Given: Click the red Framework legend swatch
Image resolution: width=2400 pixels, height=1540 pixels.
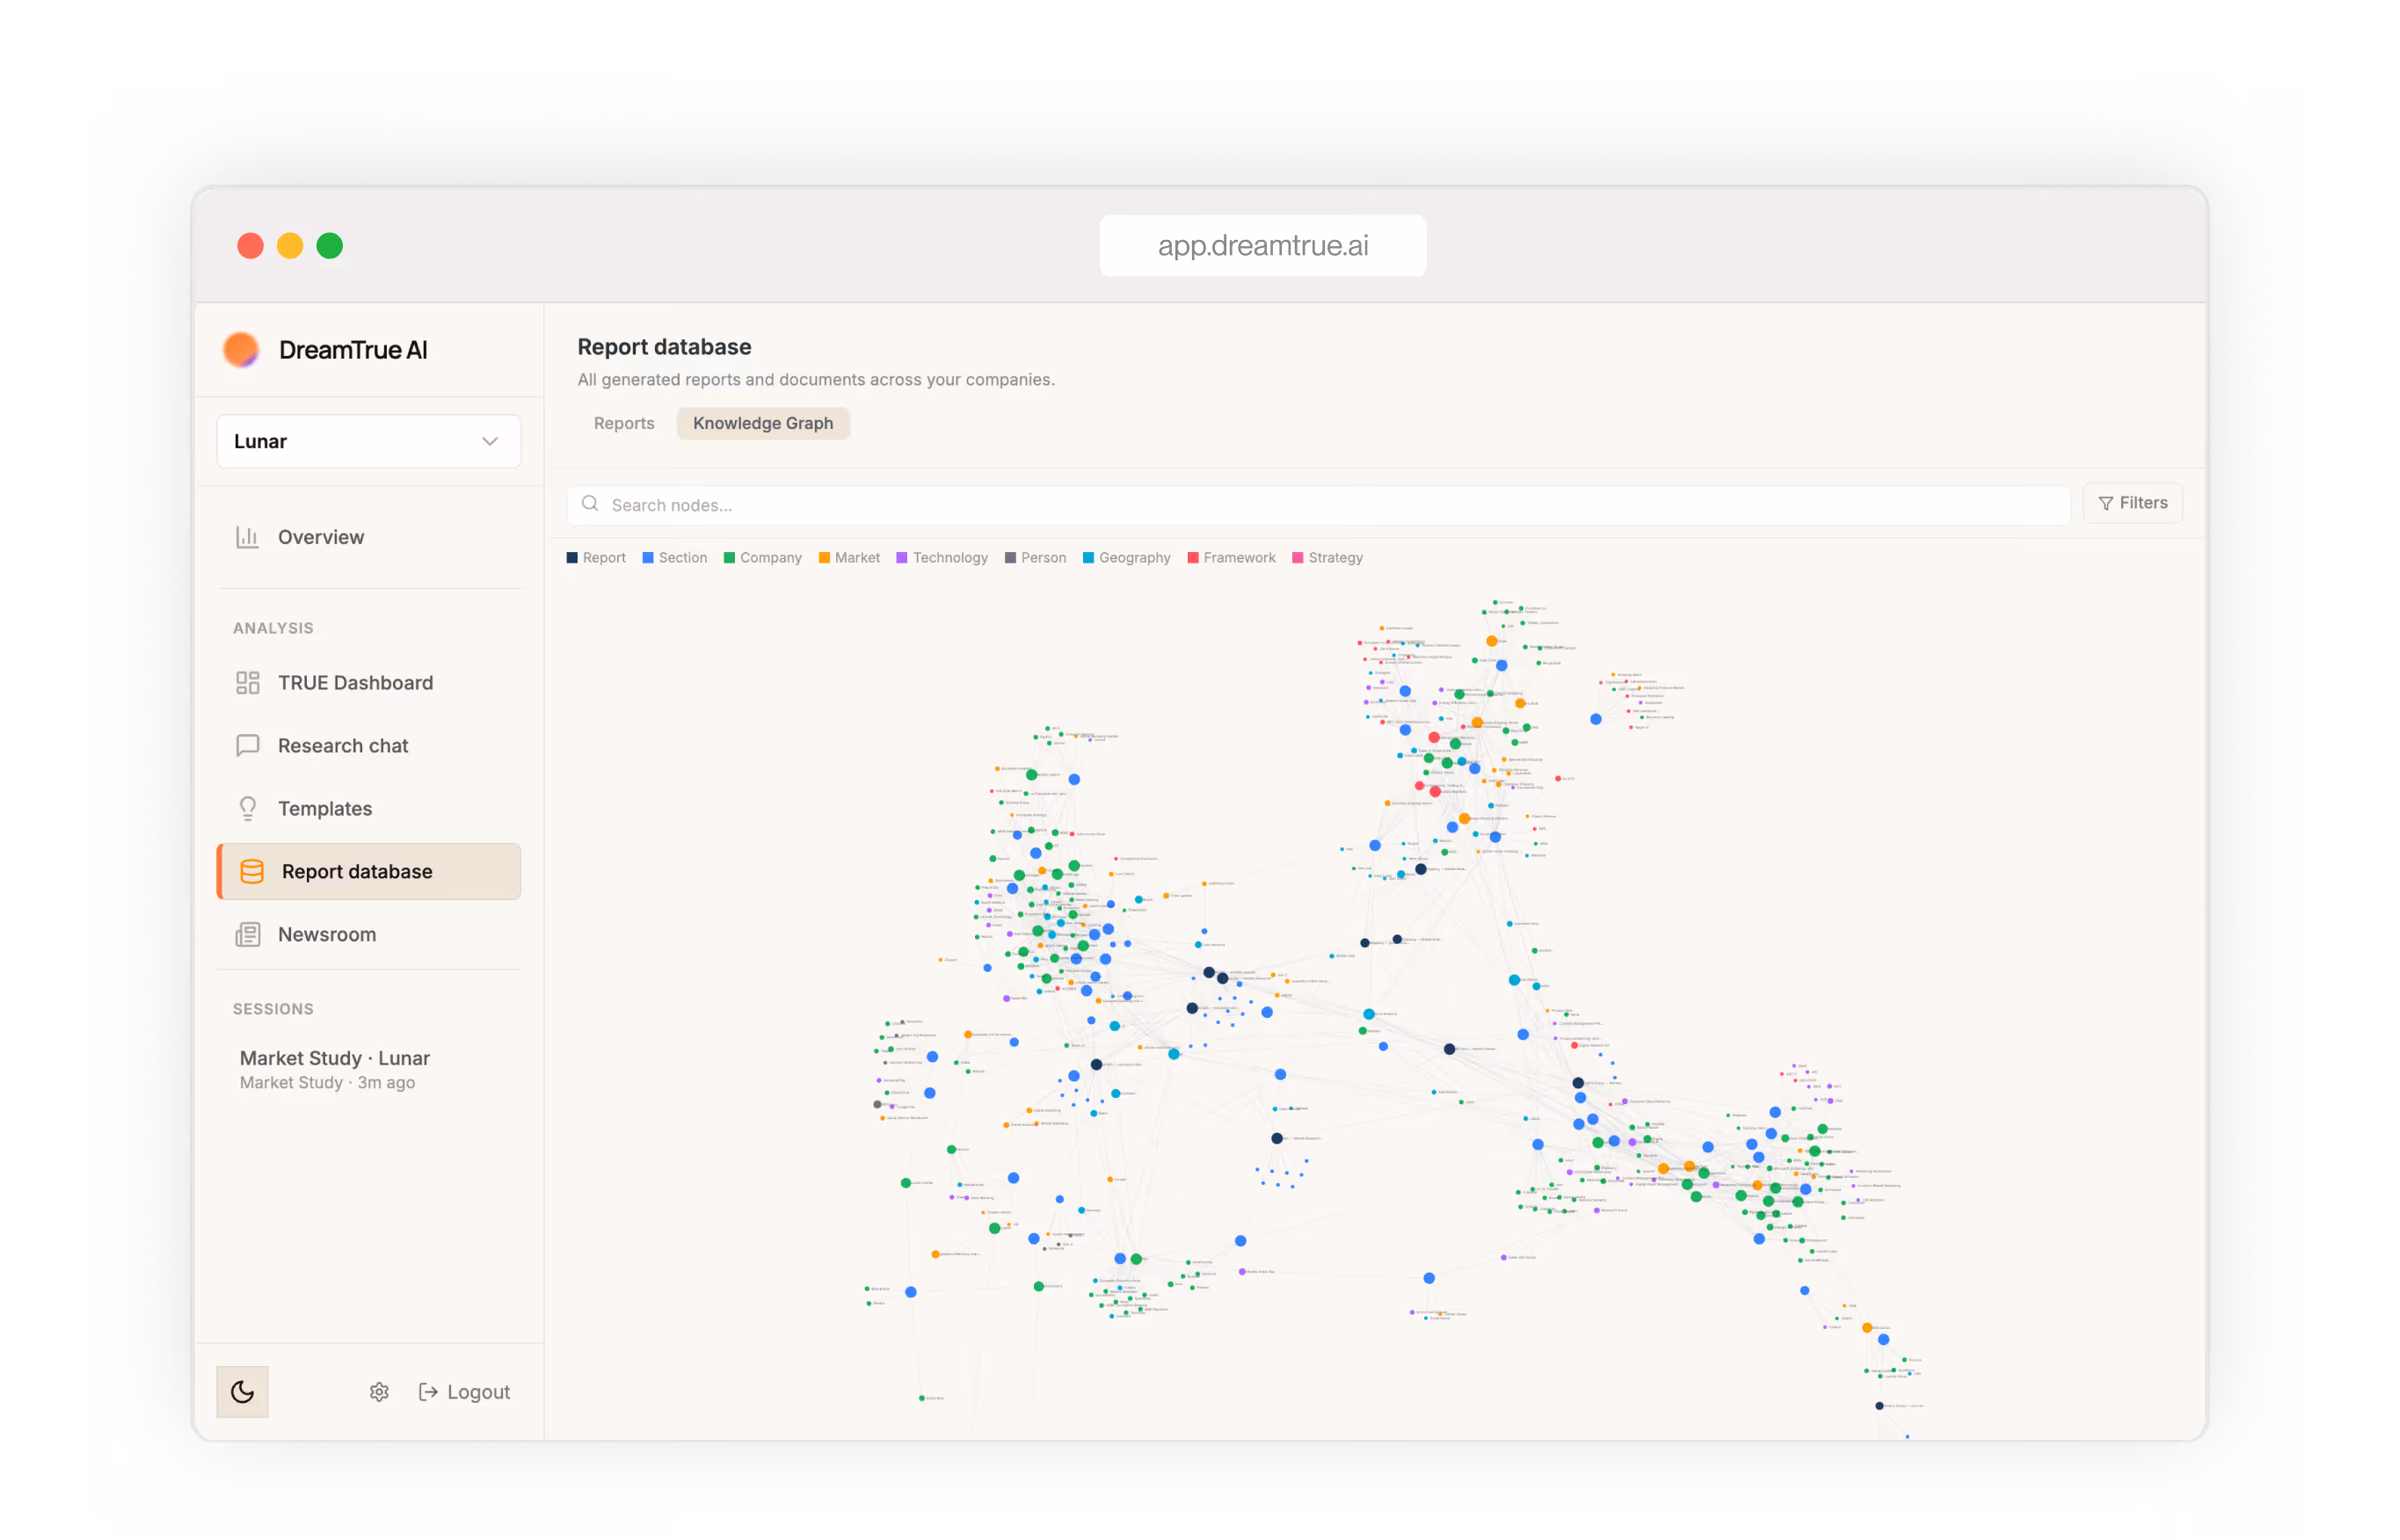Looking at the screenshot, I should (x=1193, y=558).
